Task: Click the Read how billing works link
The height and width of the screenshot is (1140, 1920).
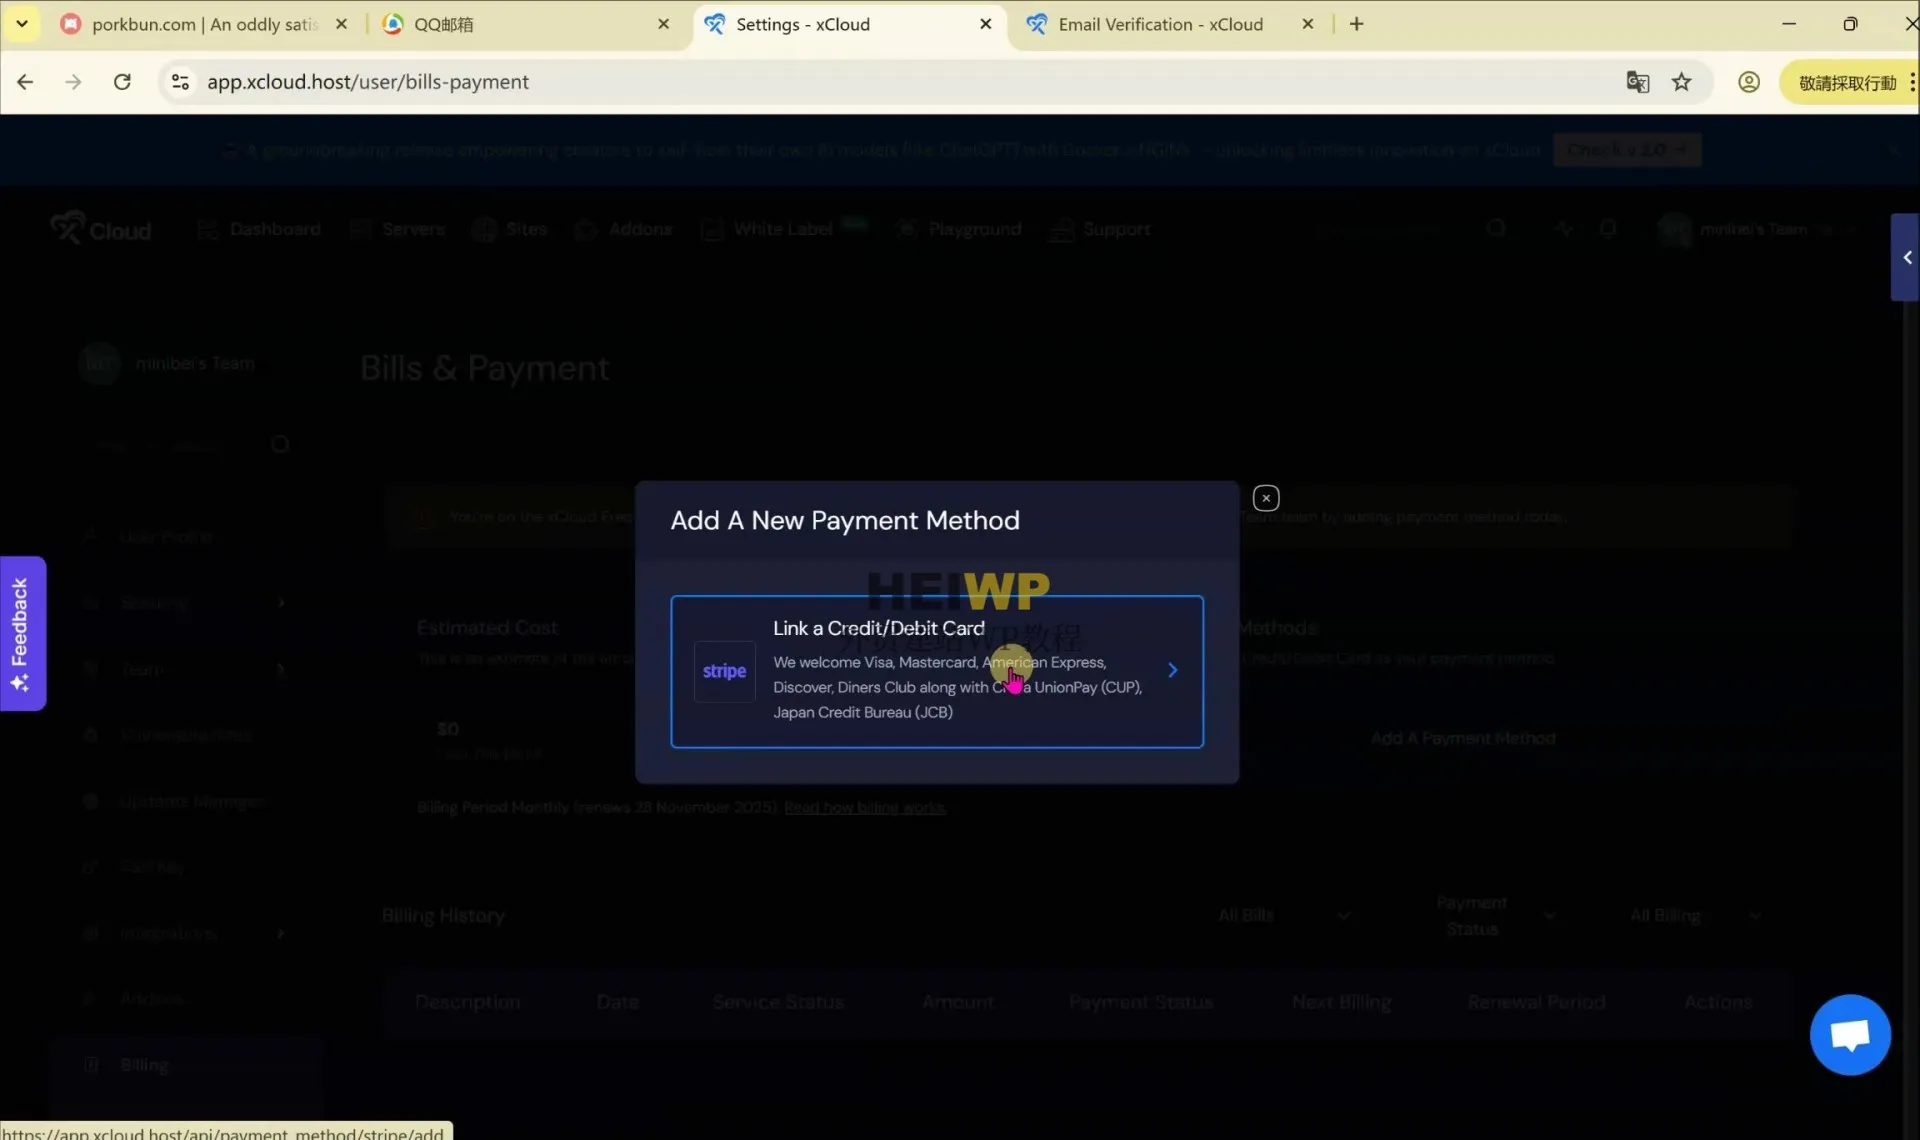Action: pos(864,807)
